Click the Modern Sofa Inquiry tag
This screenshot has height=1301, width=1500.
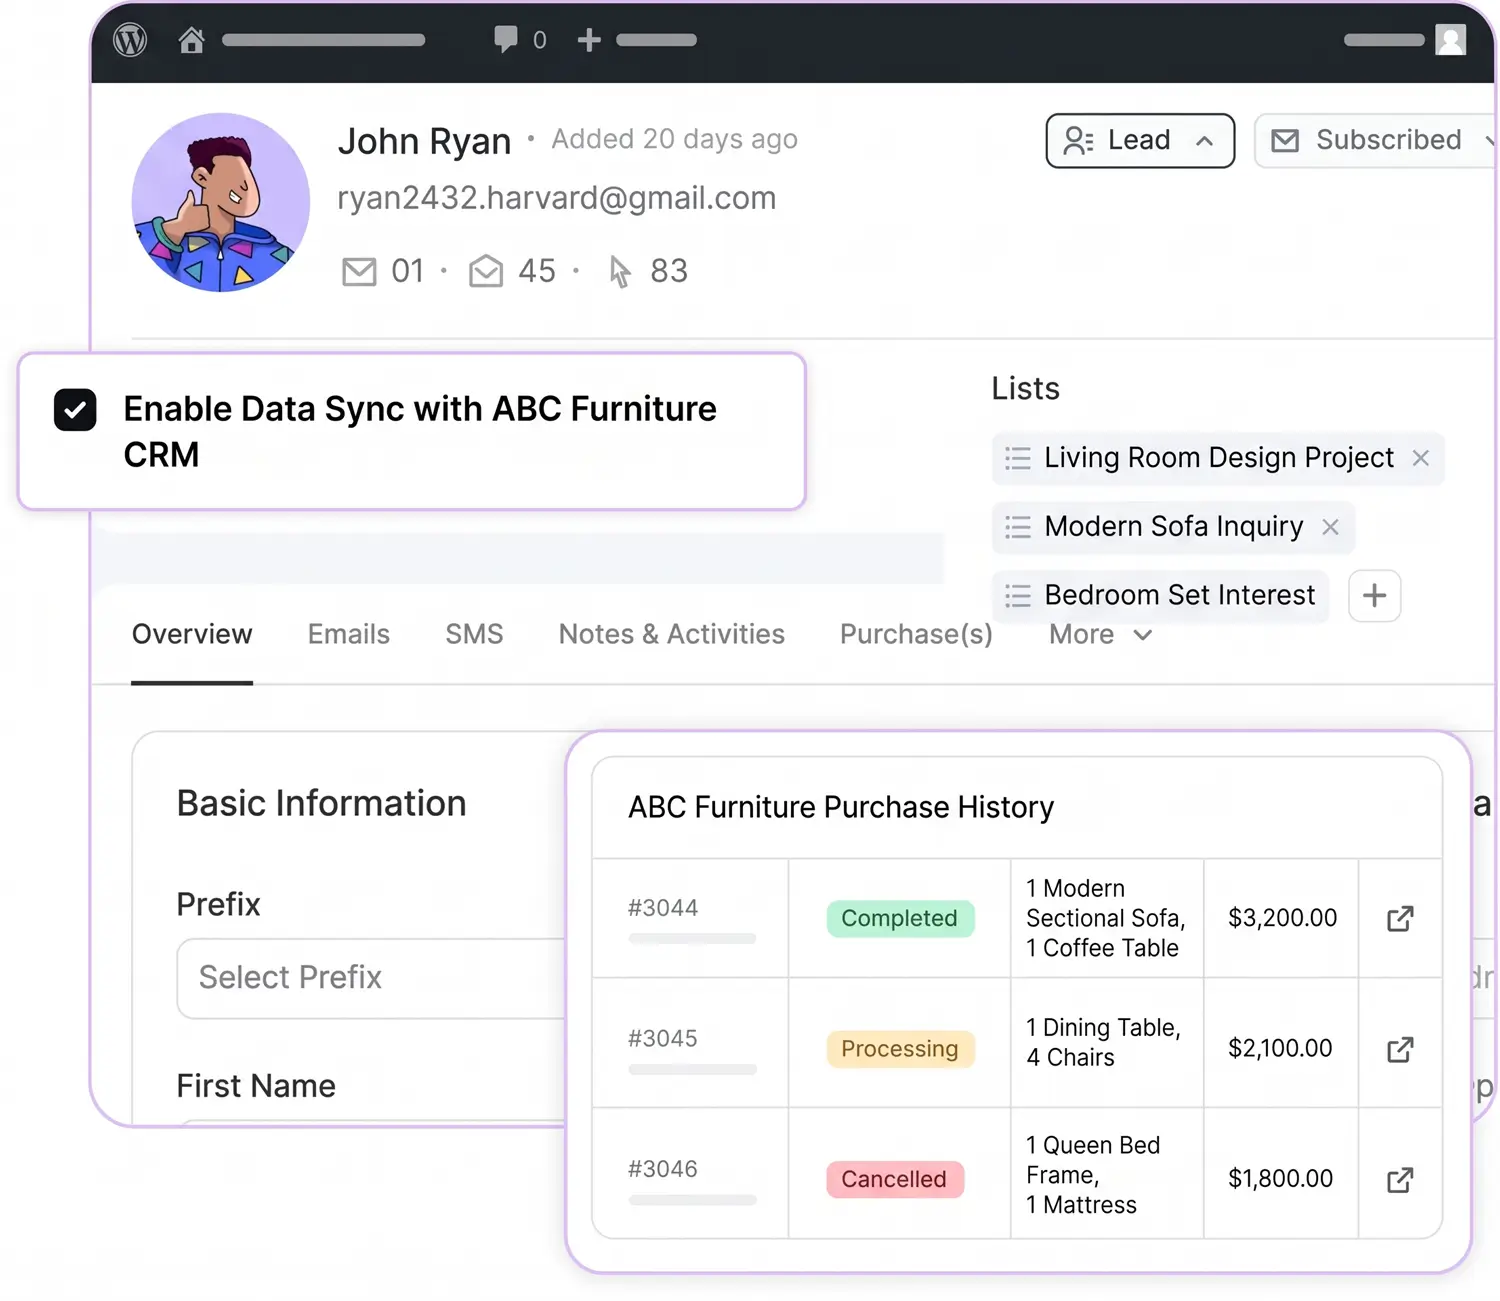[x=1173, y=527]
